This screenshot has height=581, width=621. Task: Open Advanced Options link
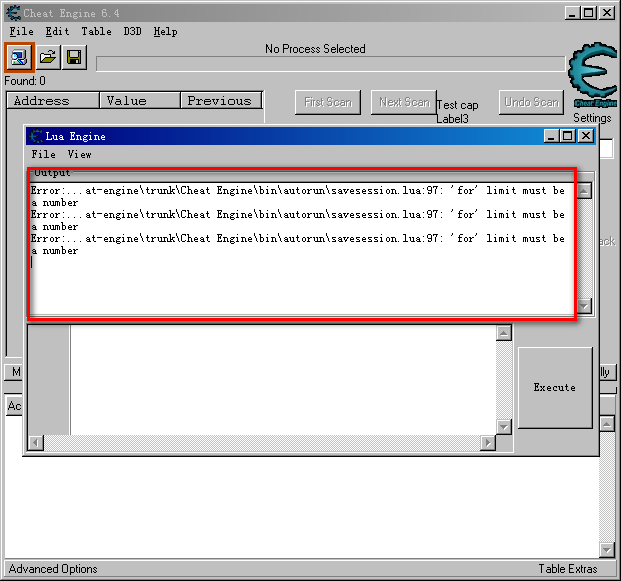pos(53,569)
